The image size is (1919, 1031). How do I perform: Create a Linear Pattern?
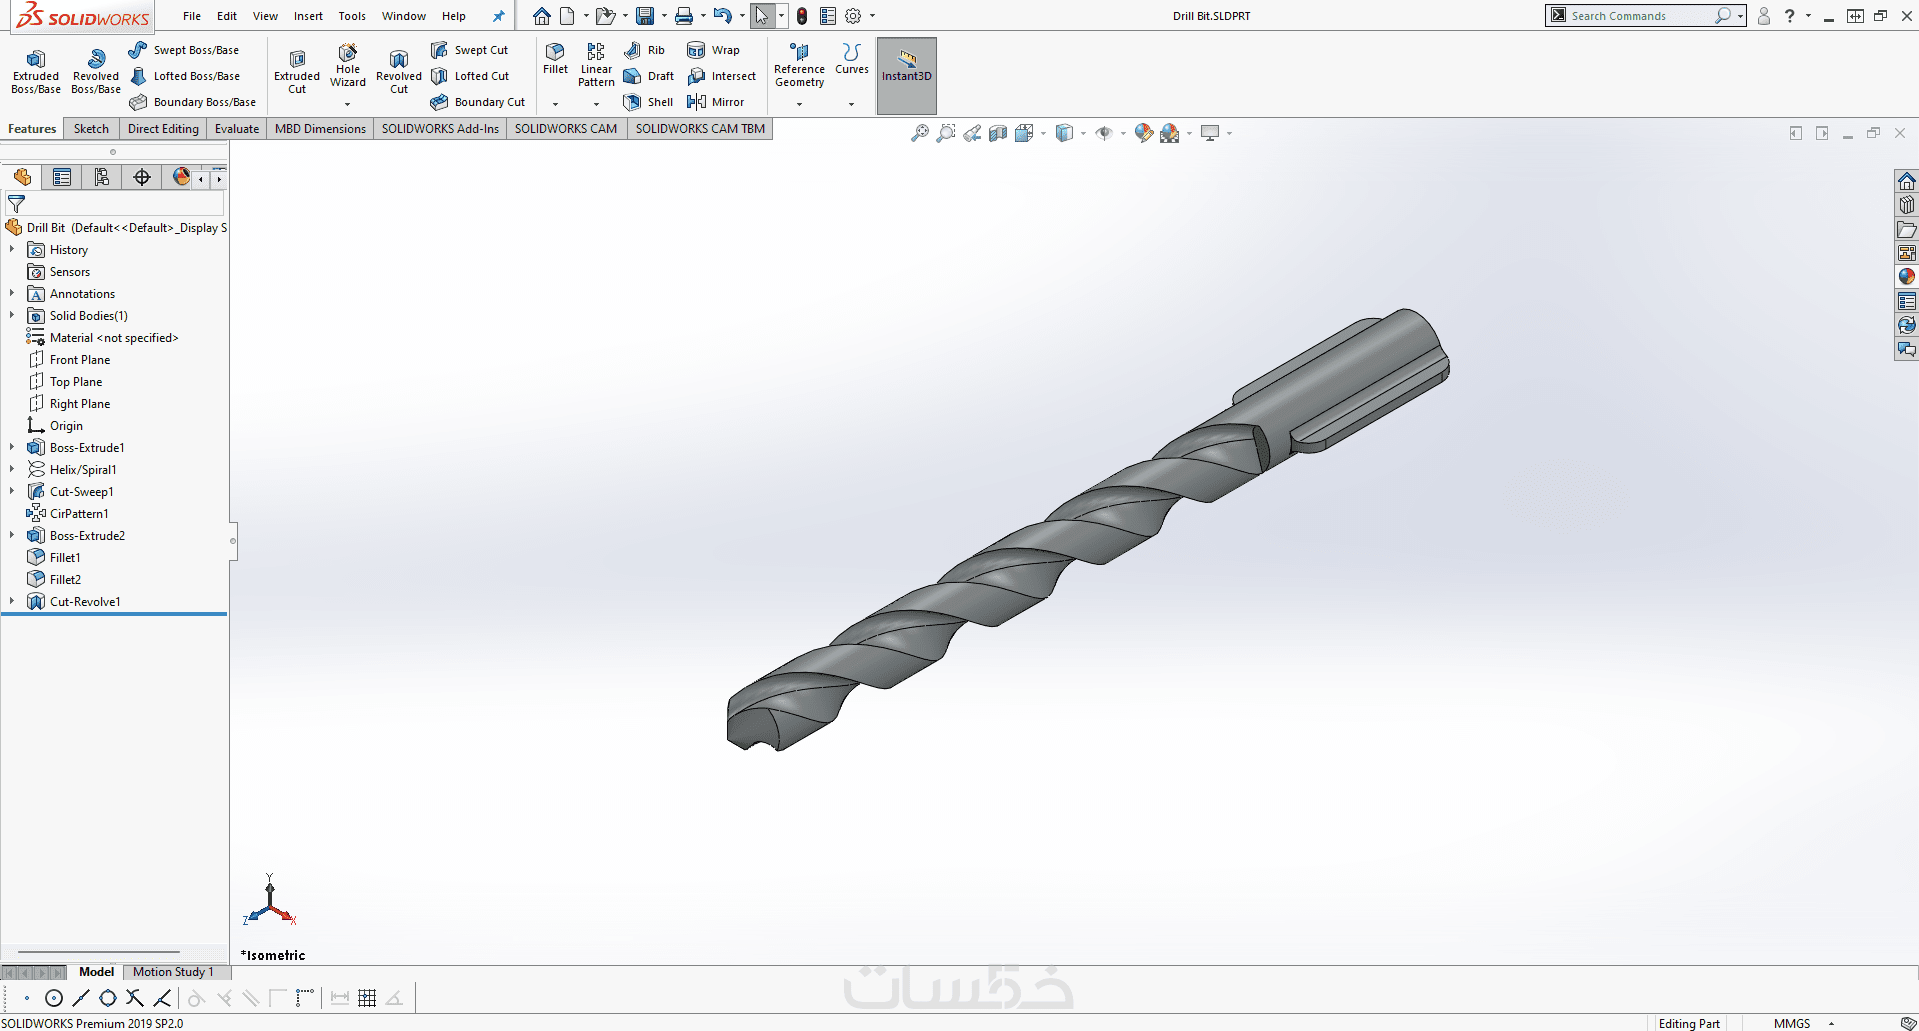click(x=596, y=65)
